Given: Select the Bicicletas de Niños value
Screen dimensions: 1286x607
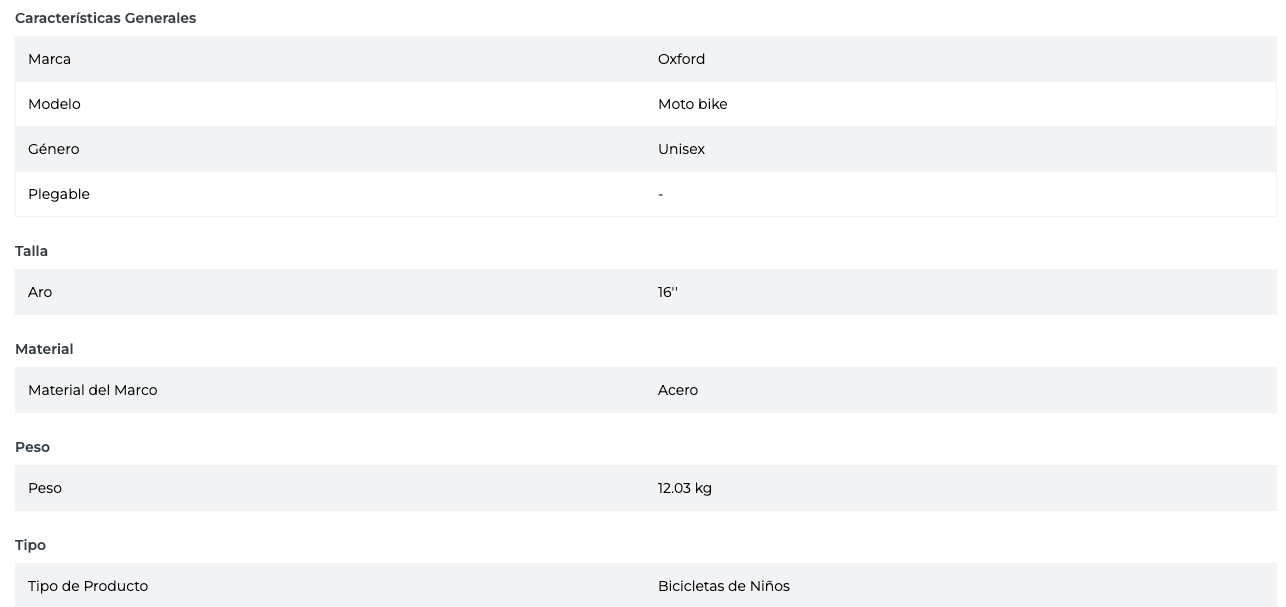Looking at the screenshot, I should pyautogui.click(x=723, y=586).
